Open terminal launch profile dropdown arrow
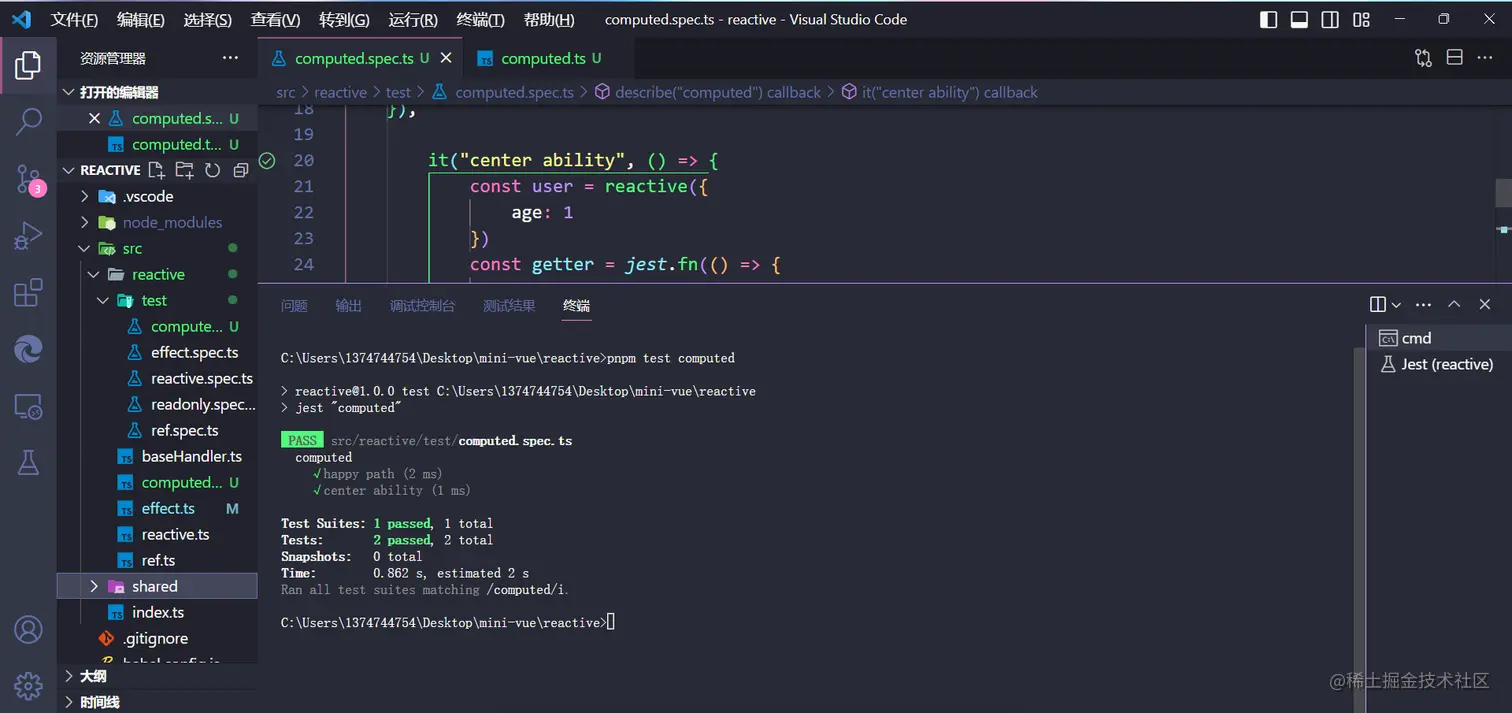The height and width of the screenshot is (713, 1512). 1396,305
